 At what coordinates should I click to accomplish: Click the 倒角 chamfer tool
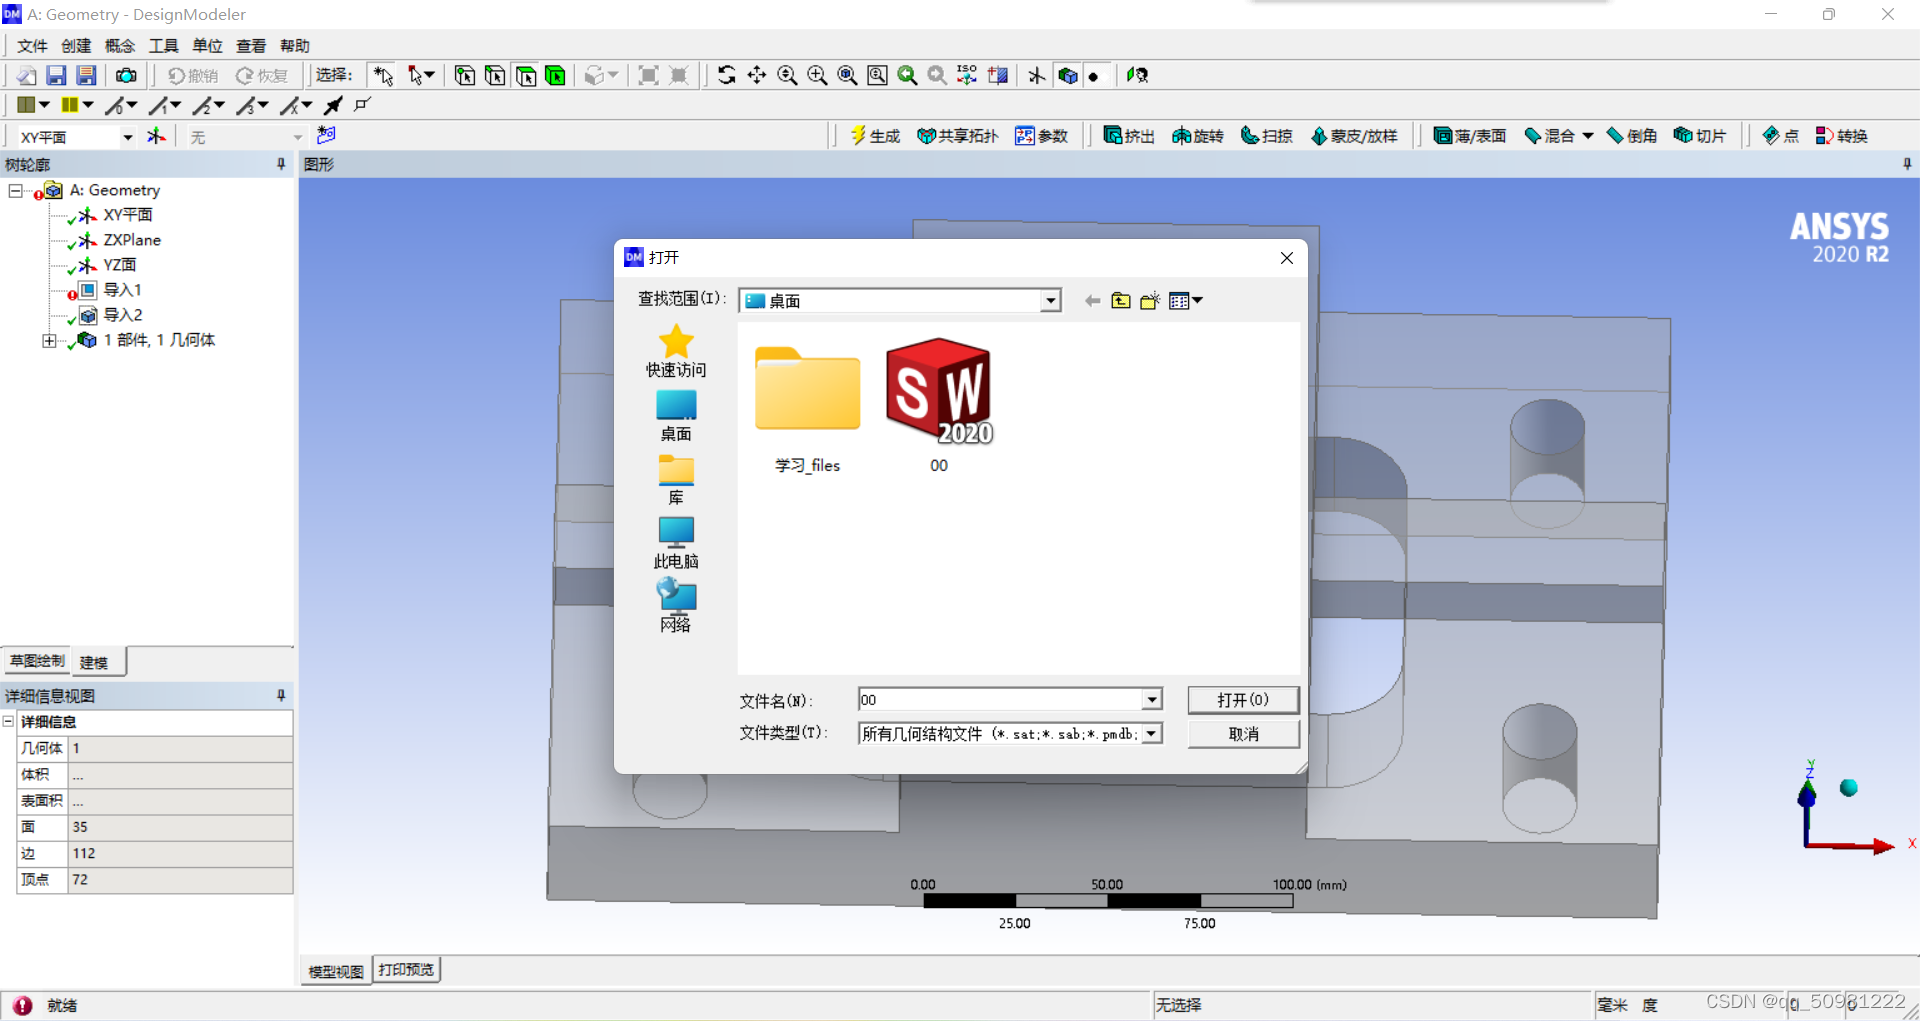1631,136
